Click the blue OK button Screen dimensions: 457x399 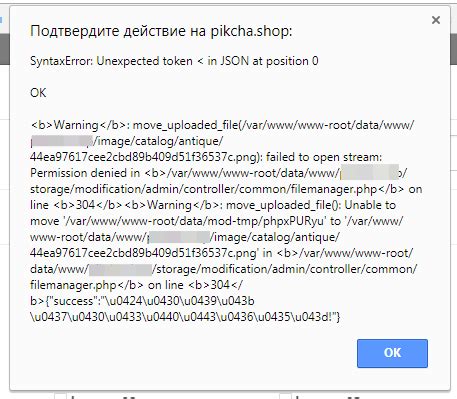(x=392, y=353)
